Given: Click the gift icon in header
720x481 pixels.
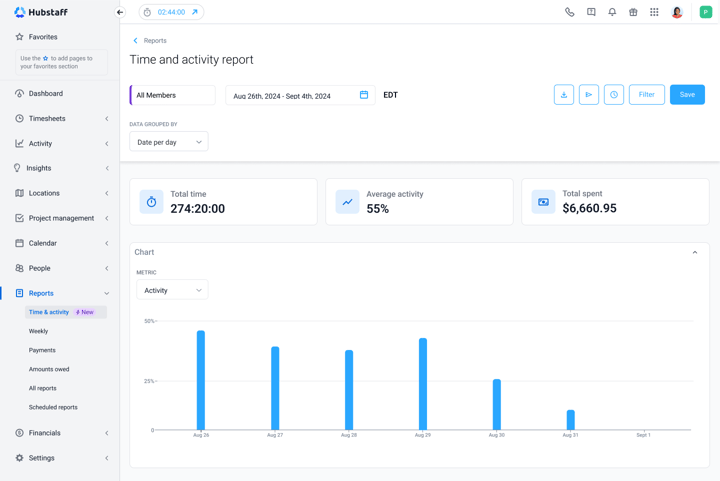Looking at the screenshot, I should (633, 12).
